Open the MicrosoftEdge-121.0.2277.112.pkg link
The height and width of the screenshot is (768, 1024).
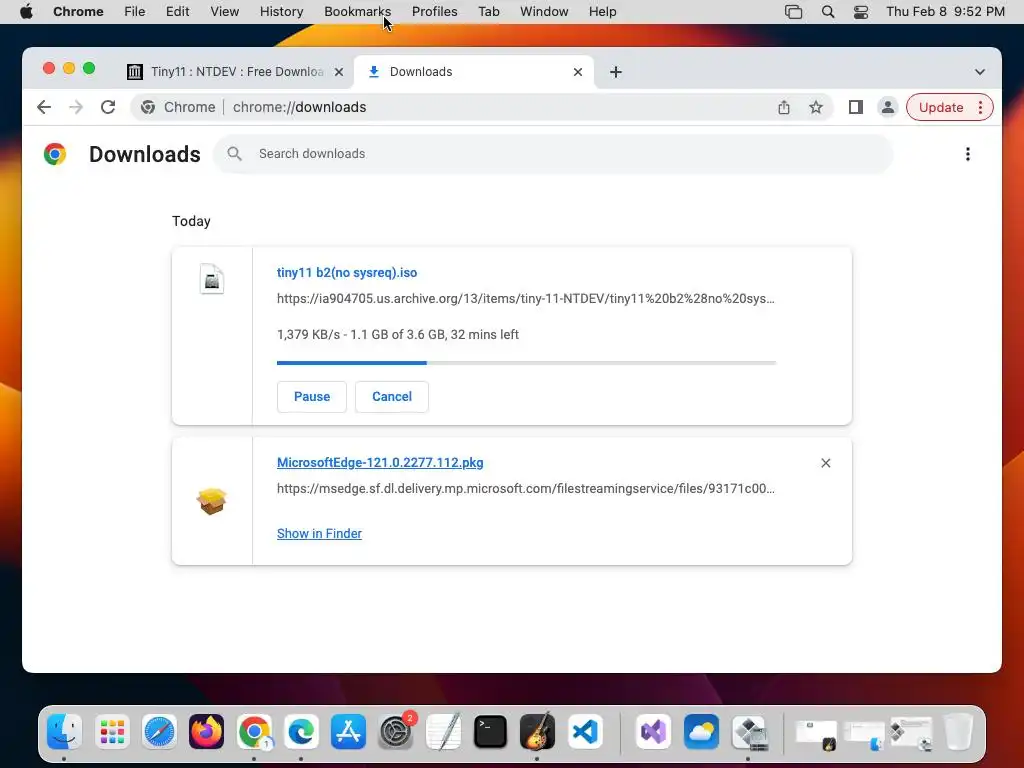coord(380,462)
